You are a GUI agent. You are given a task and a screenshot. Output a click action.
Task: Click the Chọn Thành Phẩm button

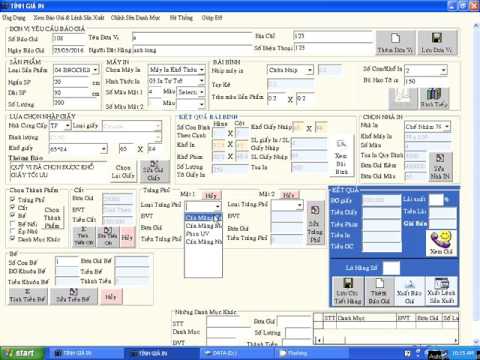coord(52,218)
